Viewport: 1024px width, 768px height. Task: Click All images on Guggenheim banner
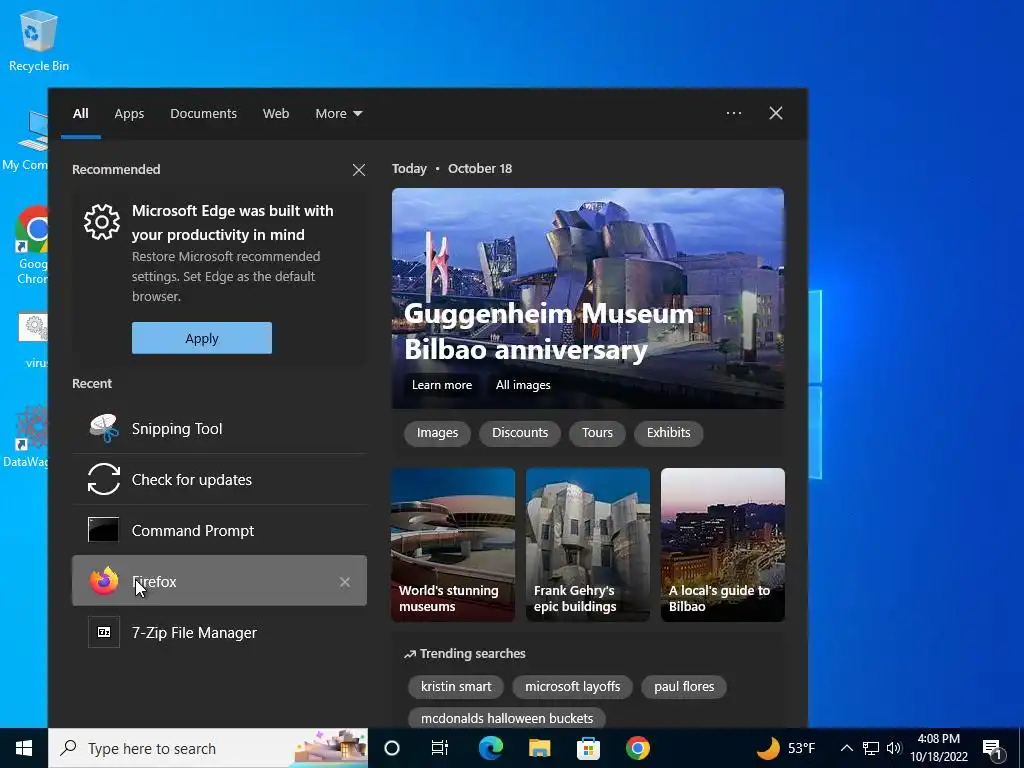pyautogui.click(x=523, y=385)
